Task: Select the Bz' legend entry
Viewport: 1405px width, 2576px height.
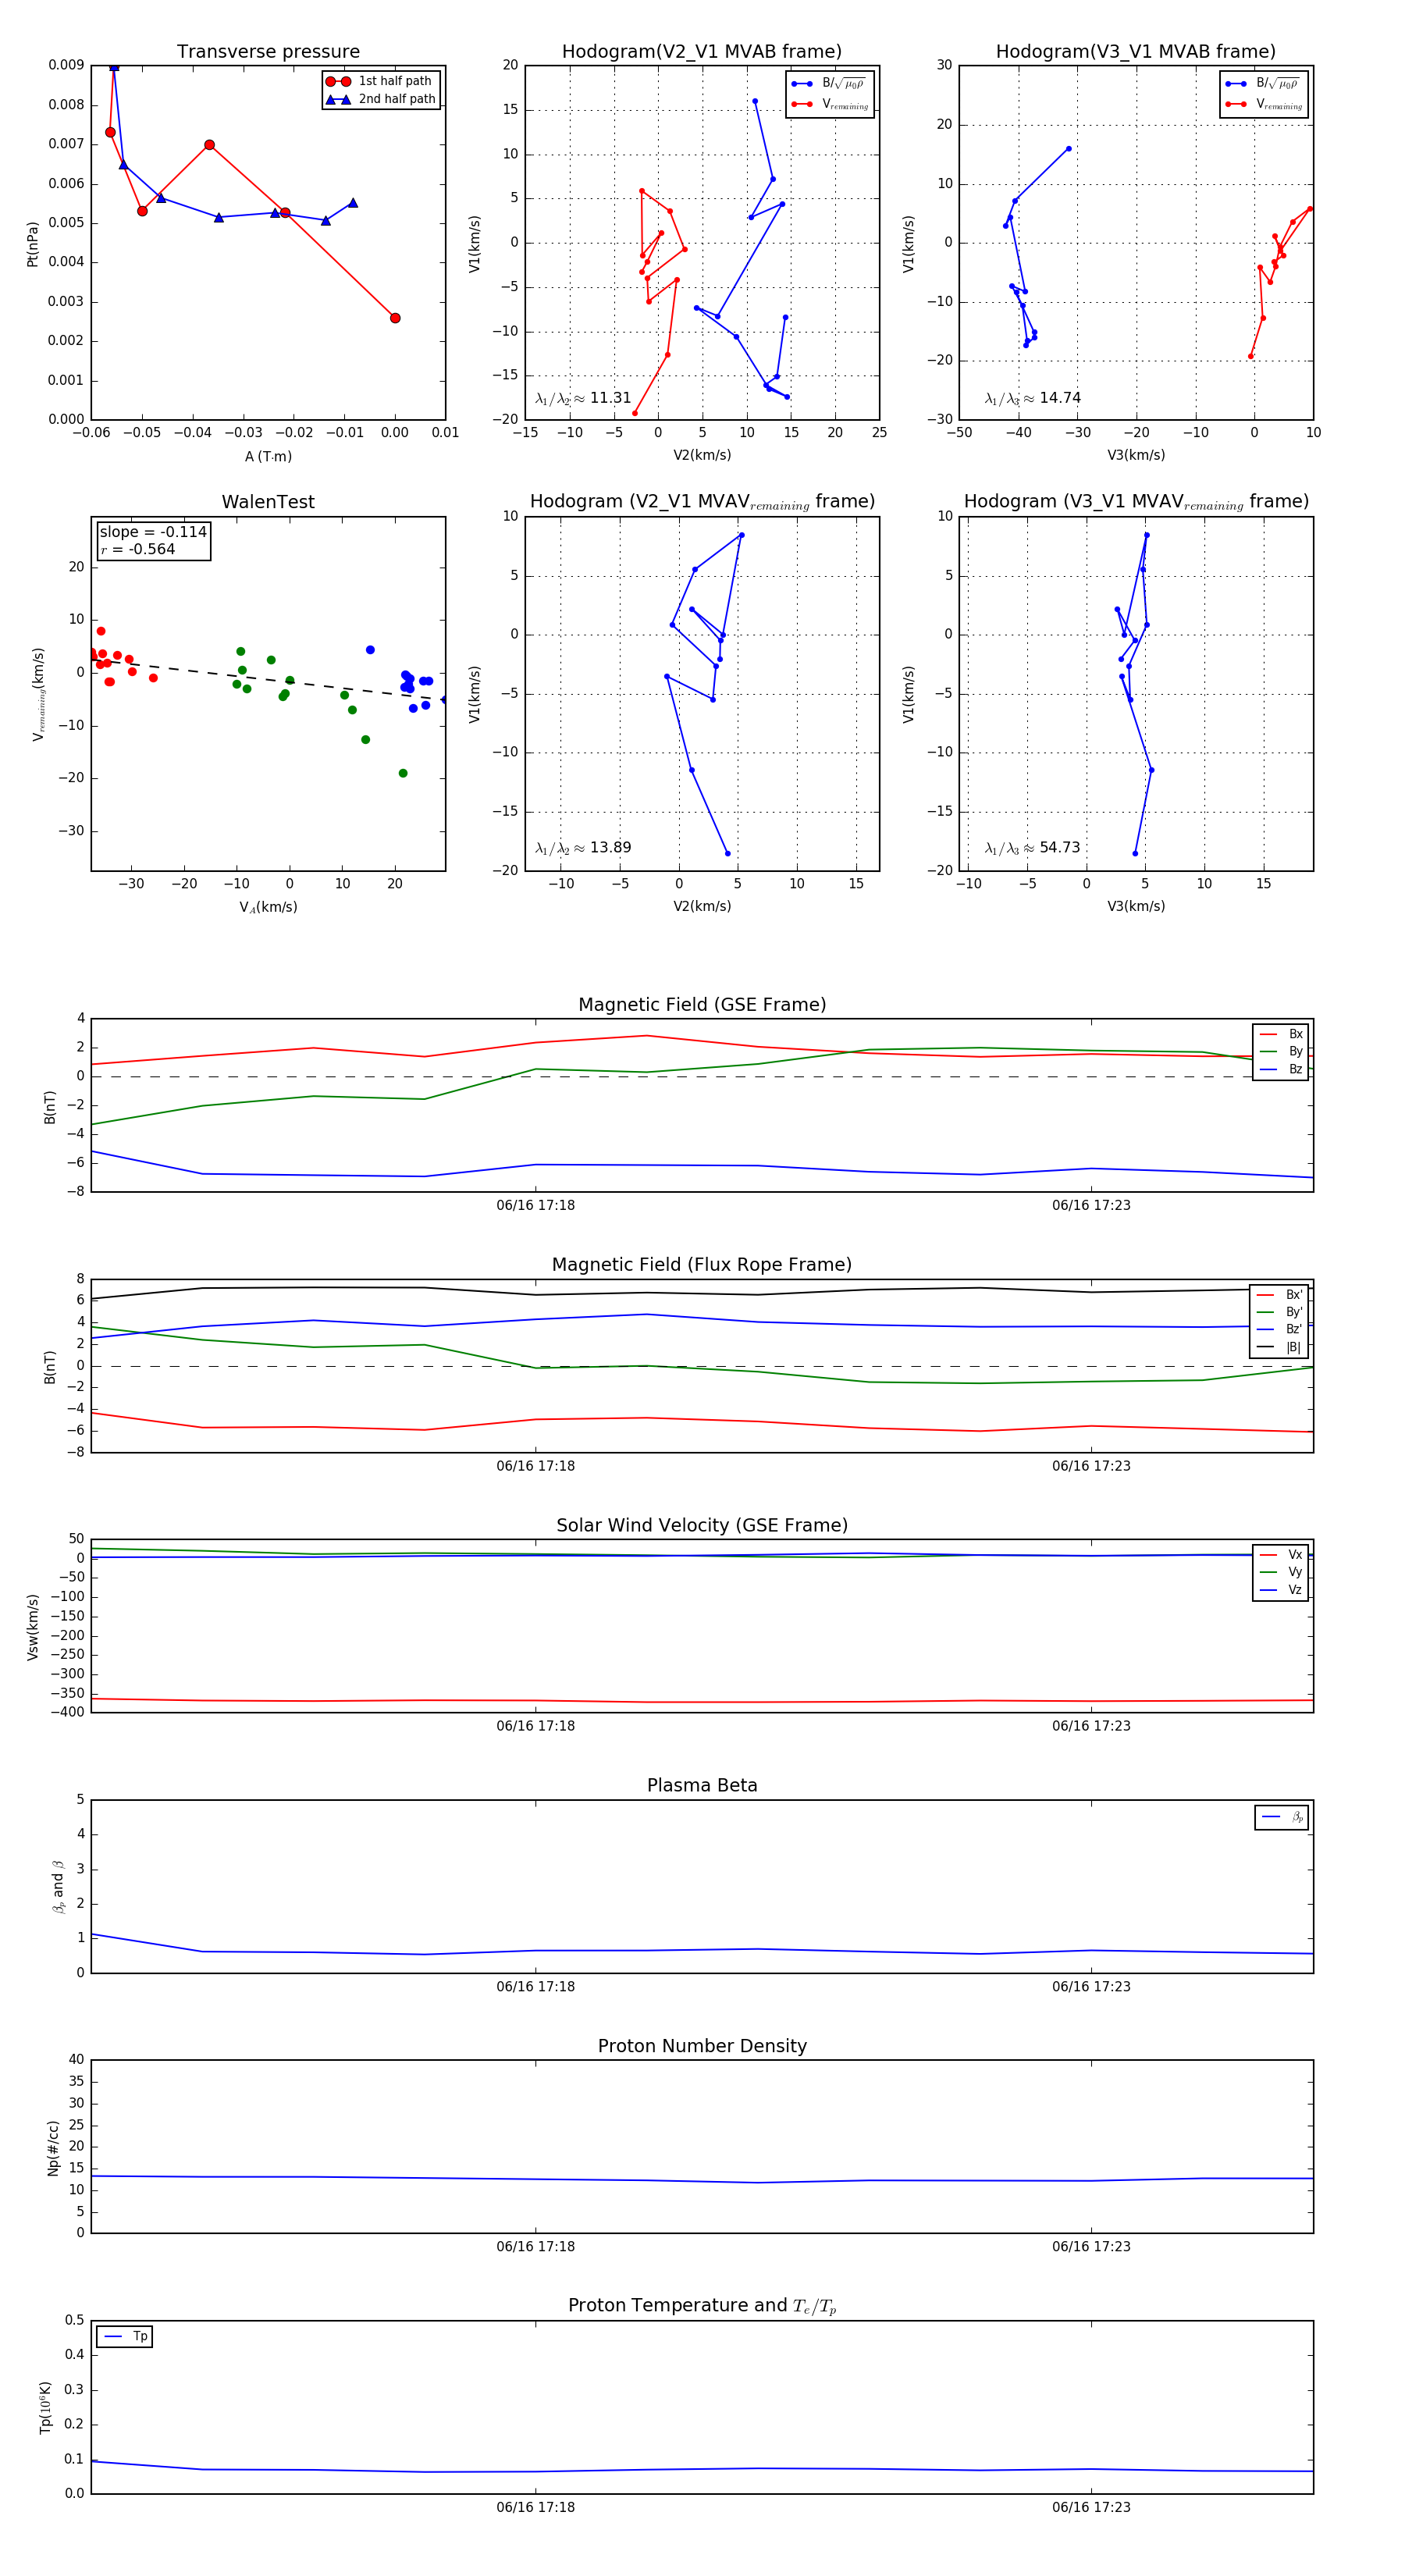Action: coord(1280,1329)
